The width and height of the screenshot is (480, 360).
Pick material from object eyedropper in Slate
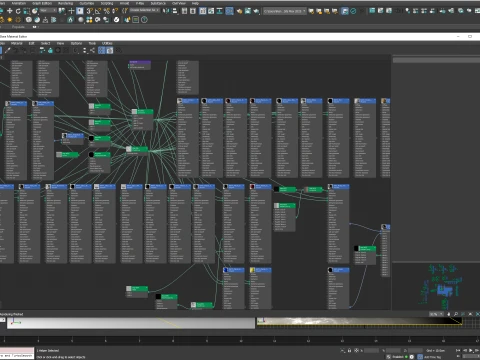point(8,50)
